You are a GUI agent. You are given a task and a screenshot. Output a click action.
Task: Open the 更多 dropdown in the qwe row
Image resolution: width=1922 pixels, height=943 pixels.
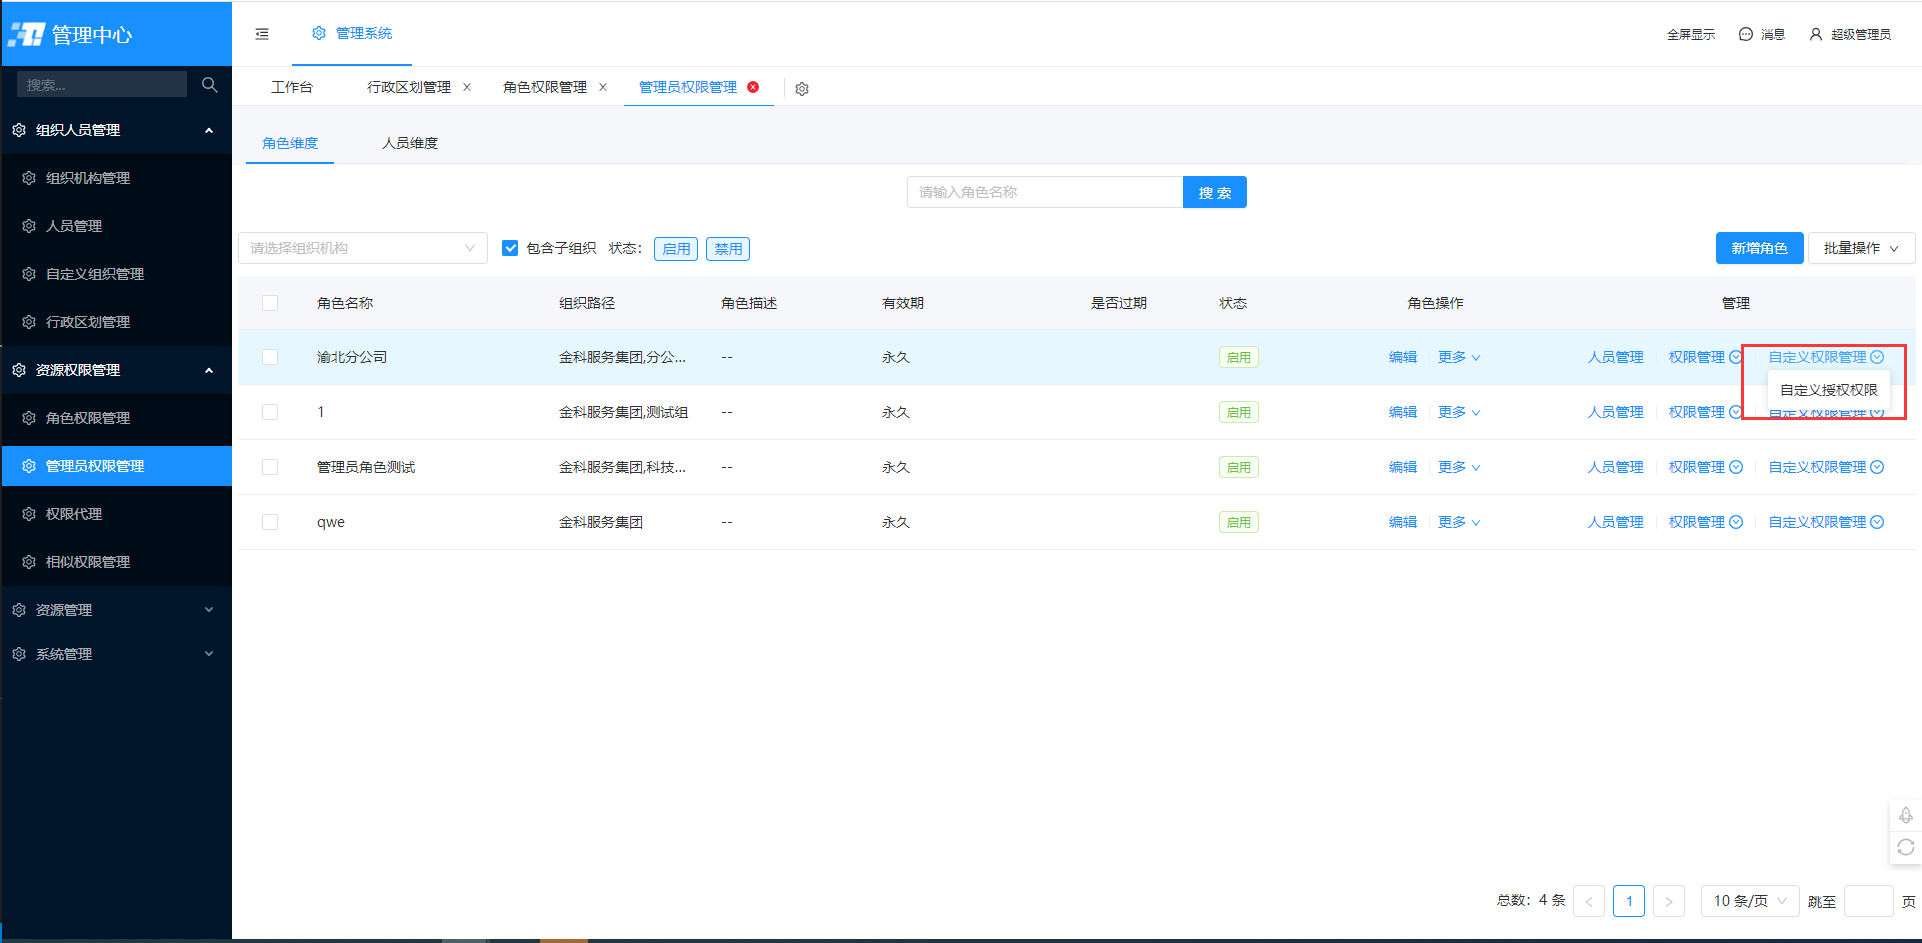coord(1459,522)
